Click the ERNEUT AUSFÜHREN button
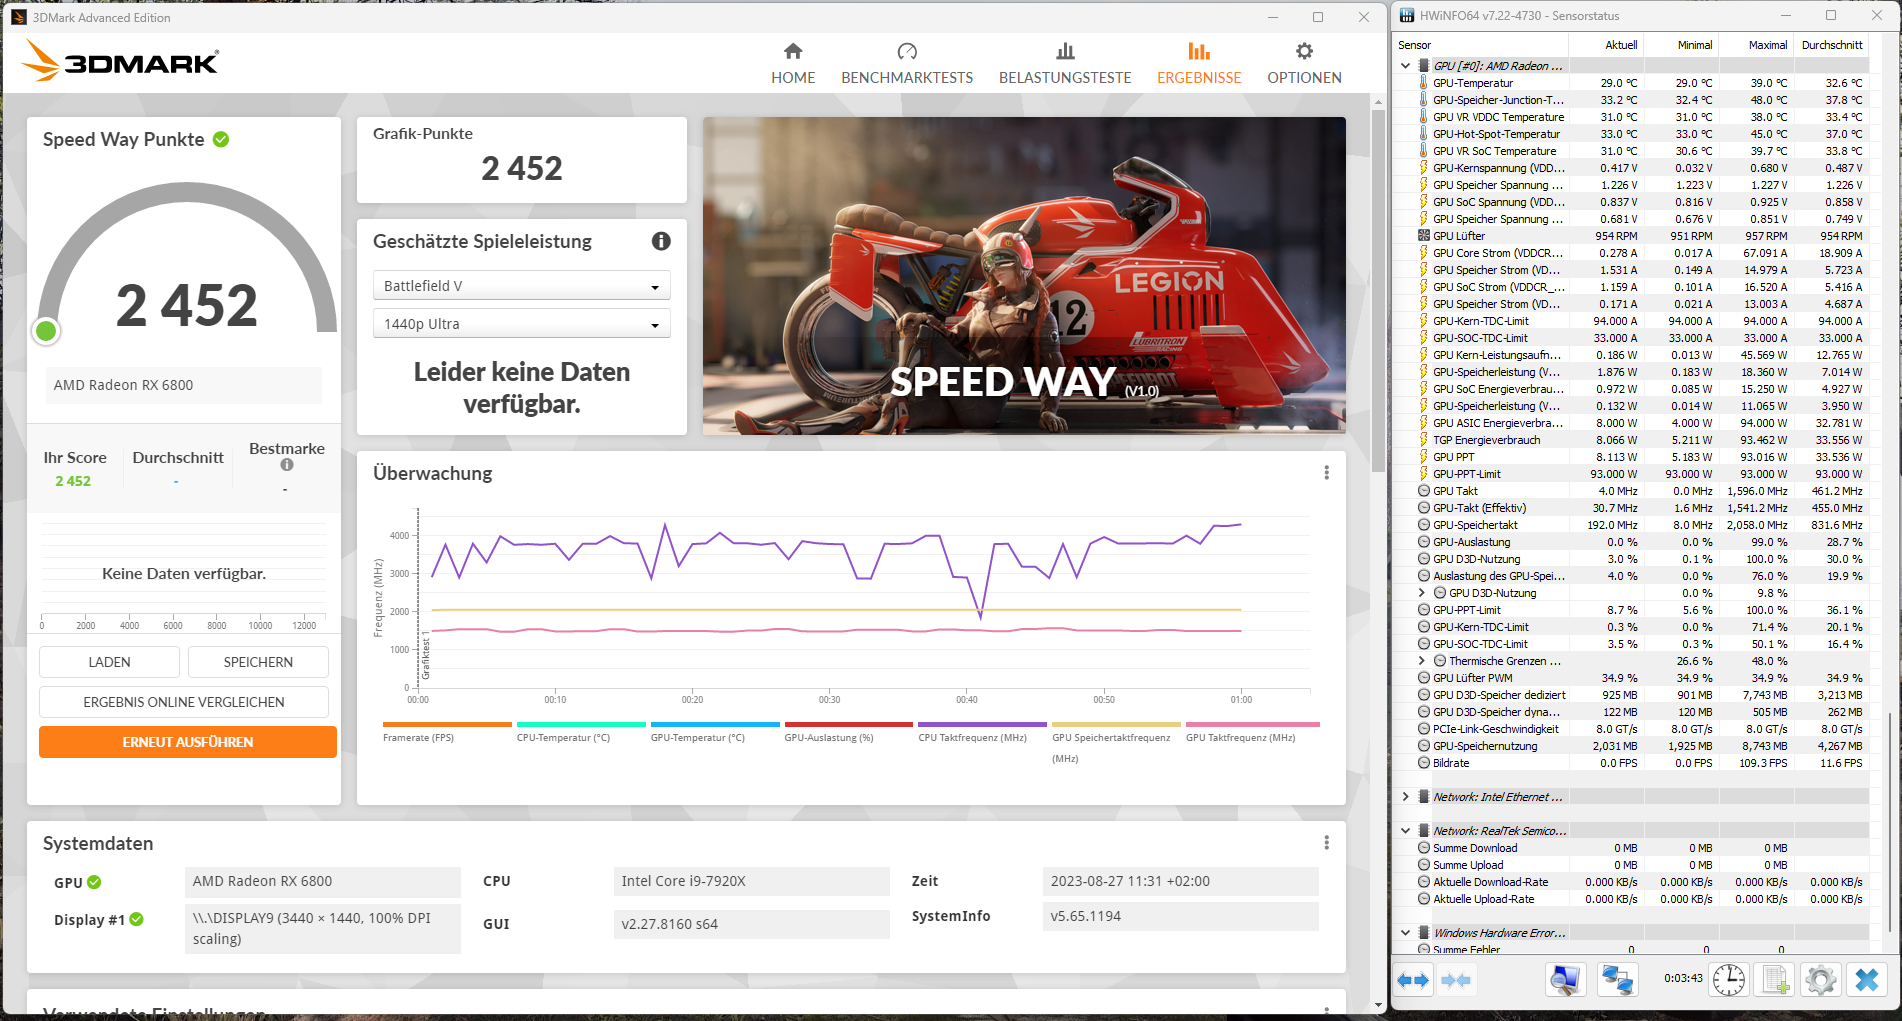The width and height of the screenshot is (1902, 1021). click(188, 742)
